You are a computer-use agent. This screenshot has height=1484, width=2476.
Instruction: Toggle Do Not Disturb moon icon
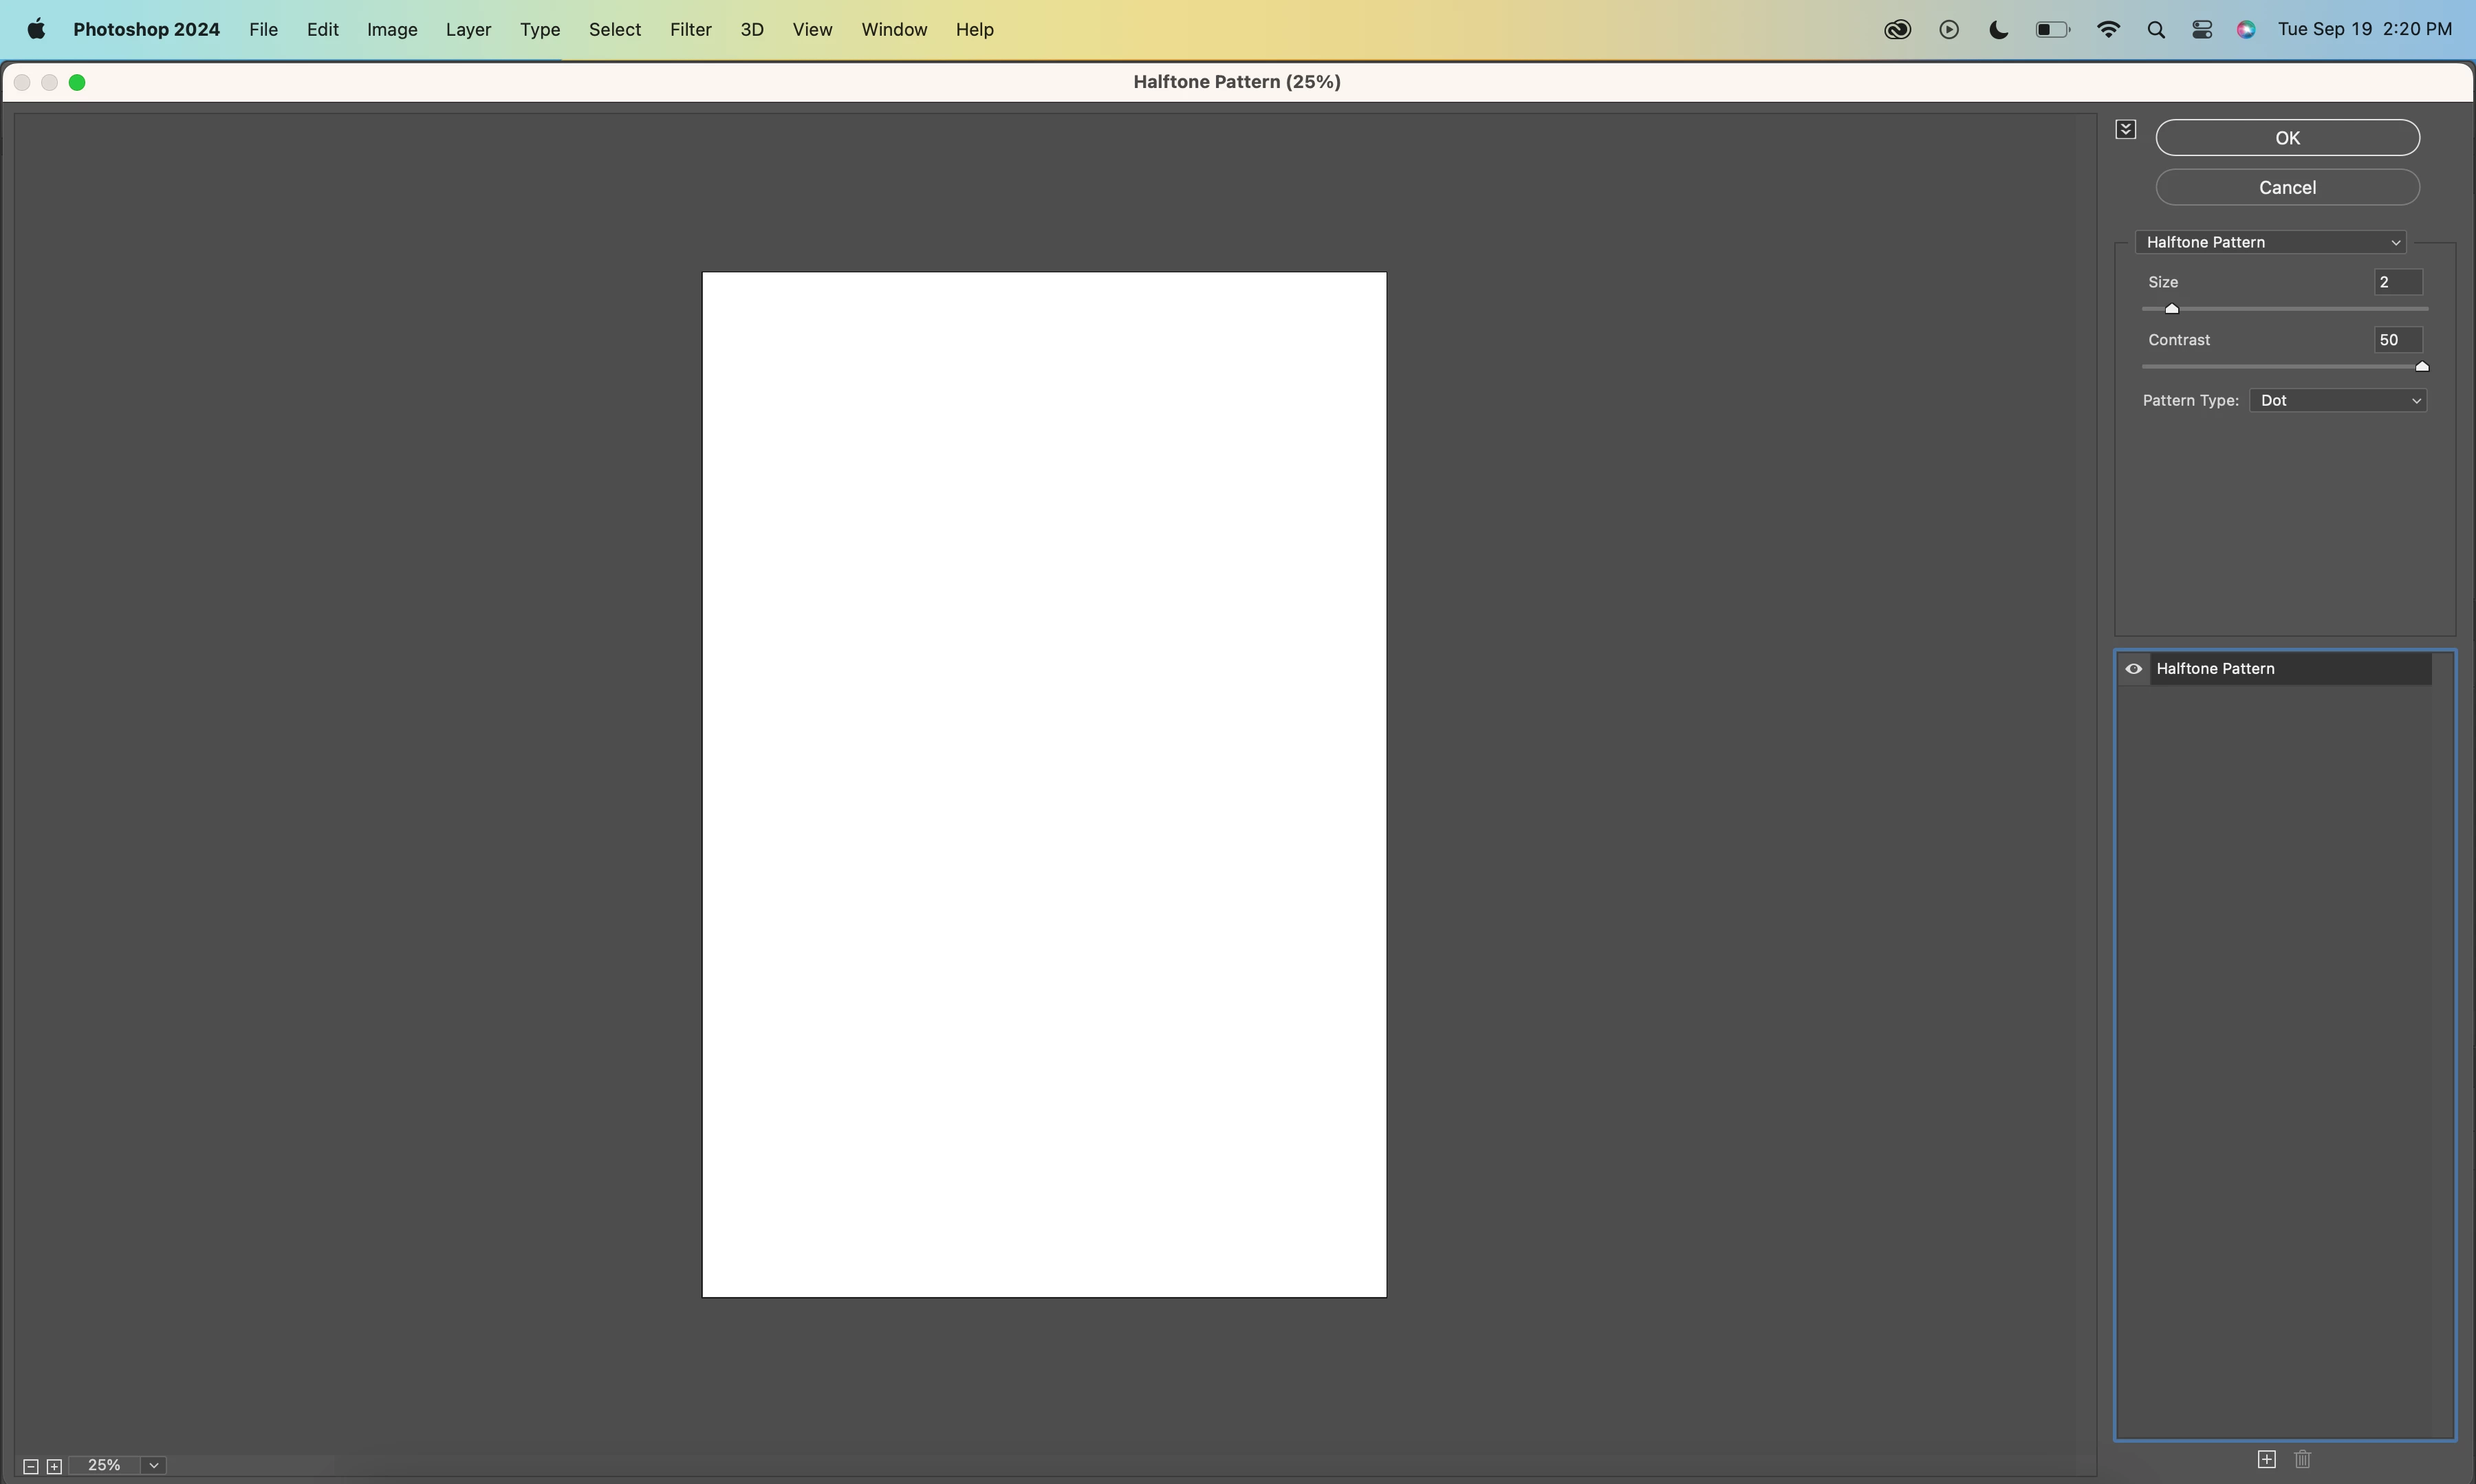pyautogui.click(x=1999, y=30)
